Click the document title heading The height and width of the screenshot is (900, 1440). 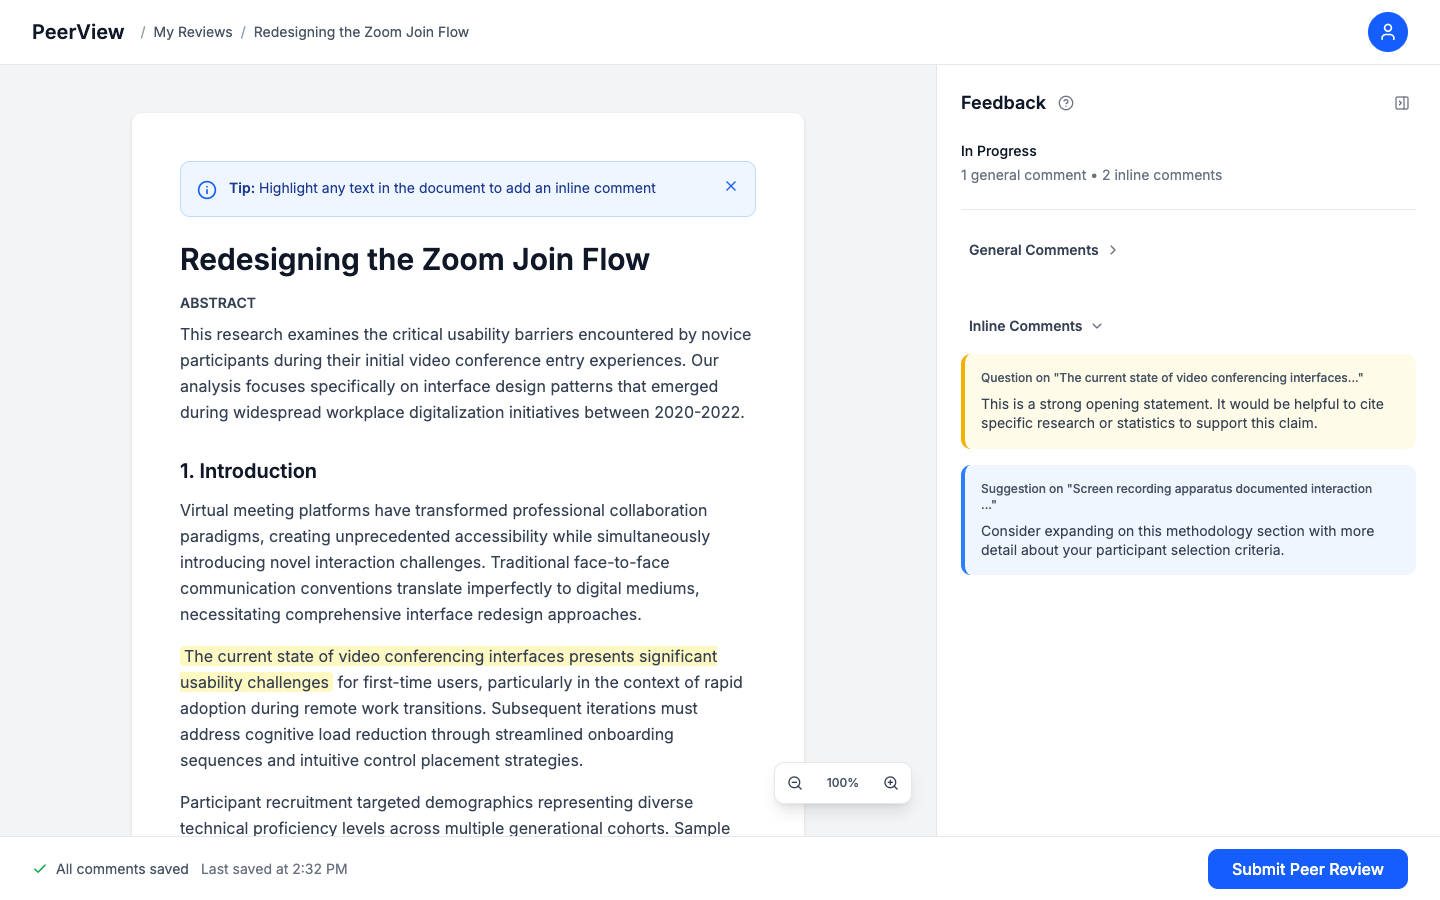click(x=415, y=259)
